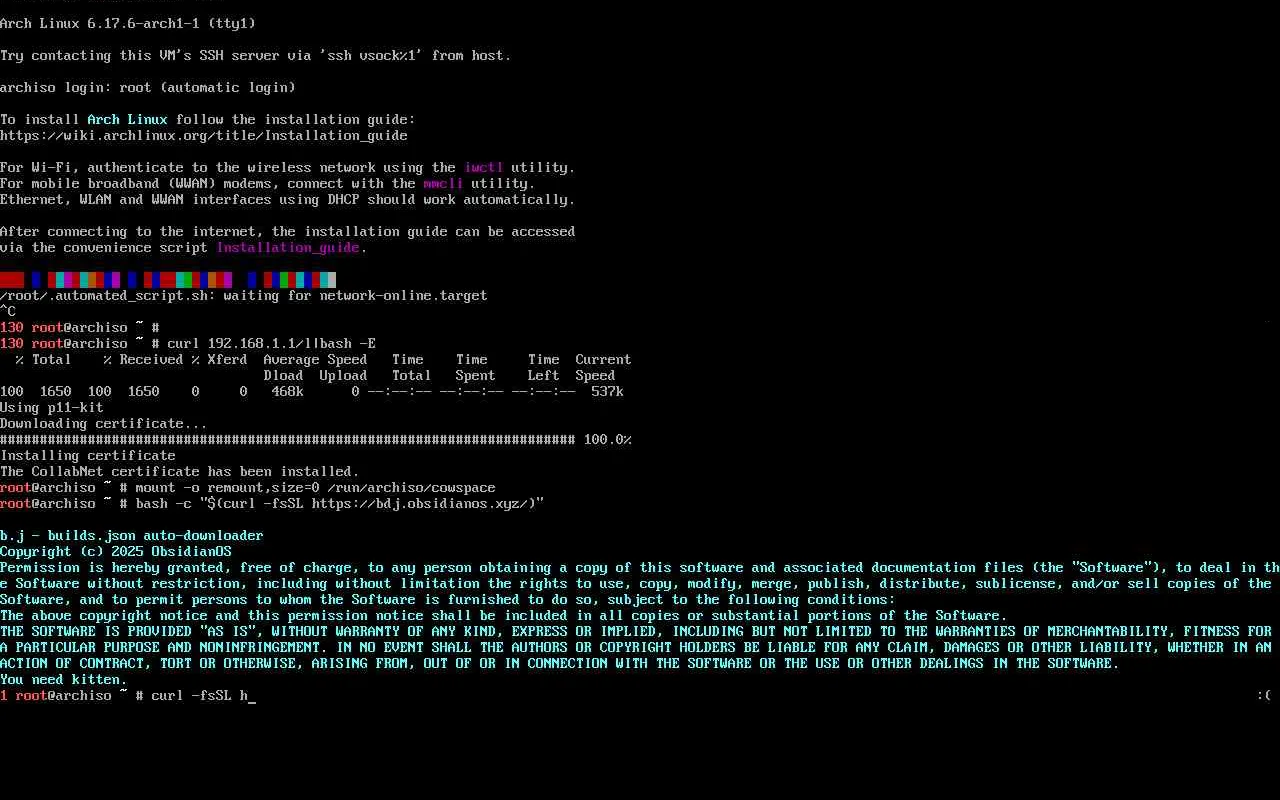
Task: Click the "Copyright (c) 2025 ObsidianOS" line
Action: (x=116, y=551)
